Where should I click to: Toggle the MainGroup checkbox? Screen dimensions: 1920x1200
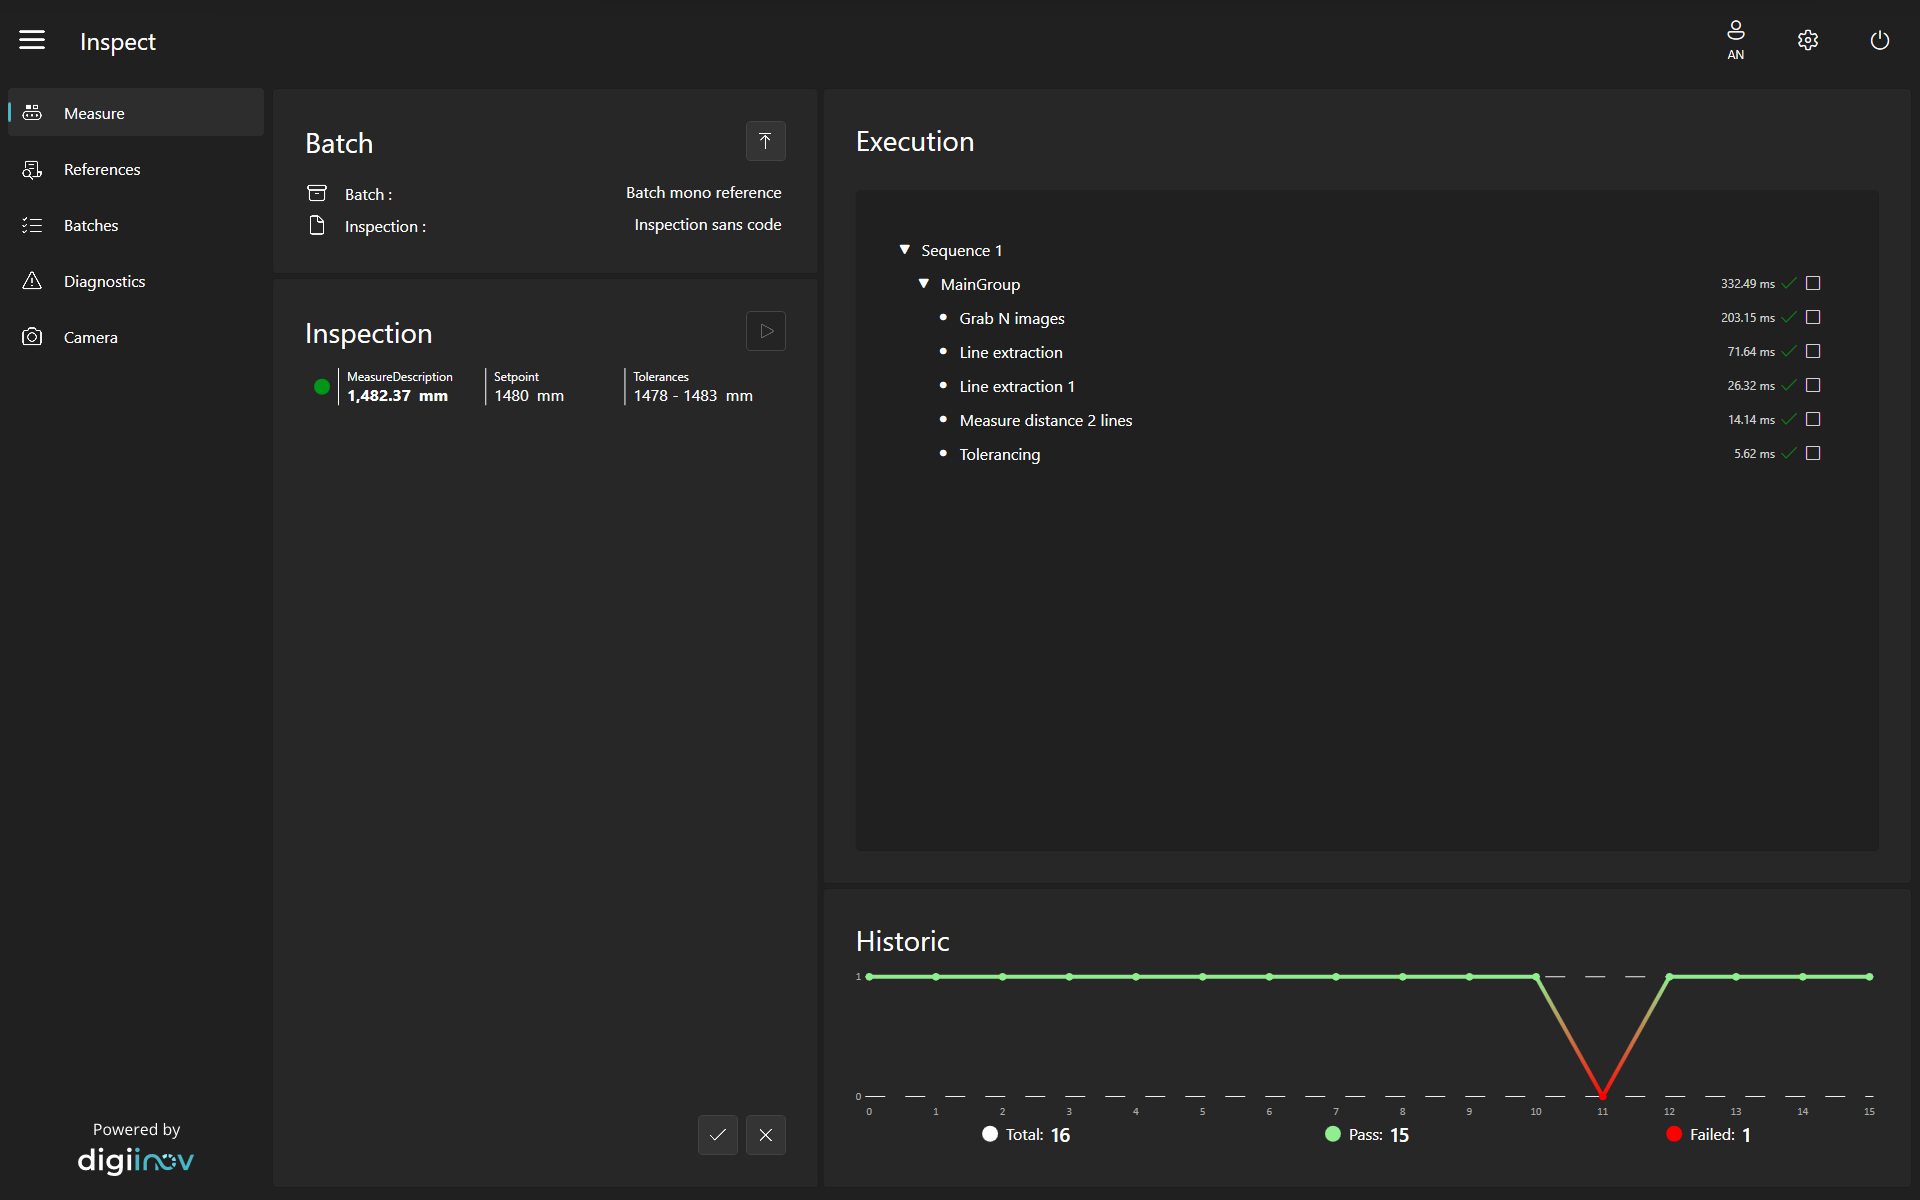pyautogui.click(x=1813, y=284)
